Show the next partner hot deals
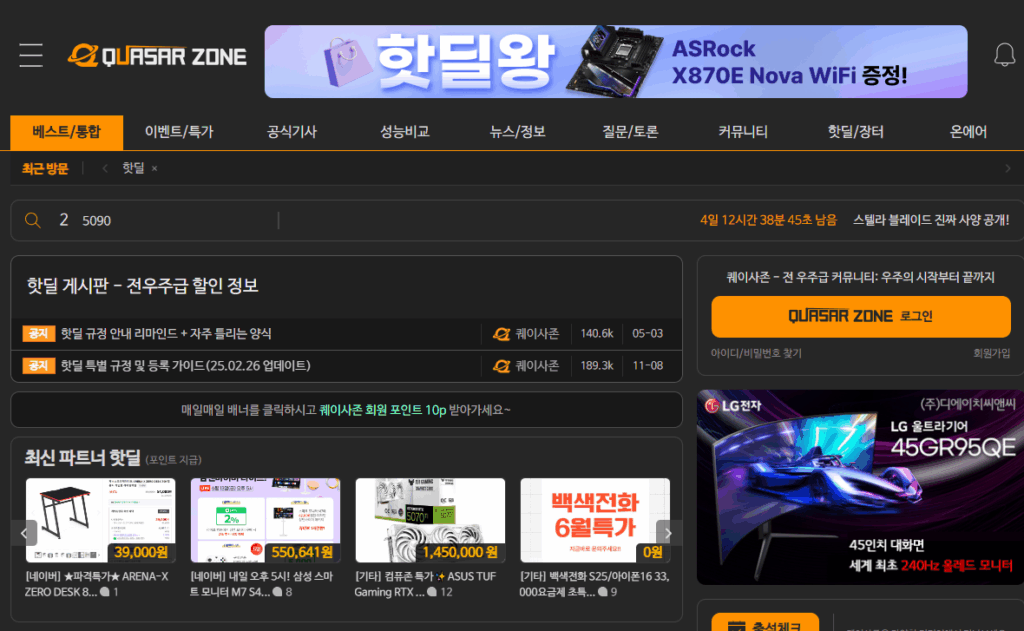Screen dimensions: 1024x631 (x=668, y=533)
